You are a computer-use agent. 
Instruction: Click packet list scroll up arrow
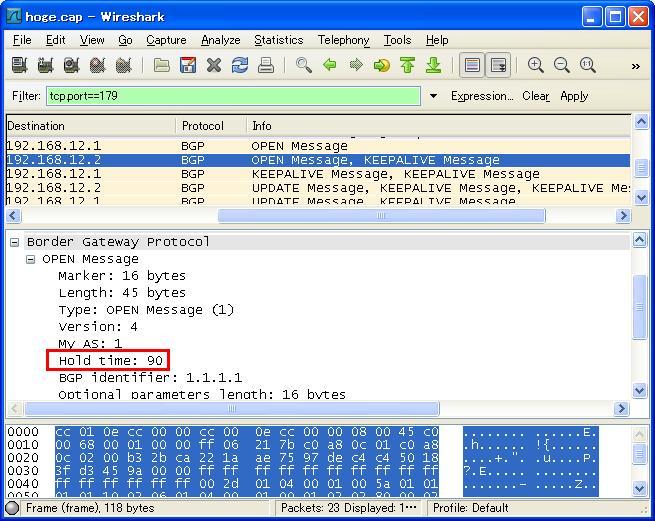click(x=641, y=122)
